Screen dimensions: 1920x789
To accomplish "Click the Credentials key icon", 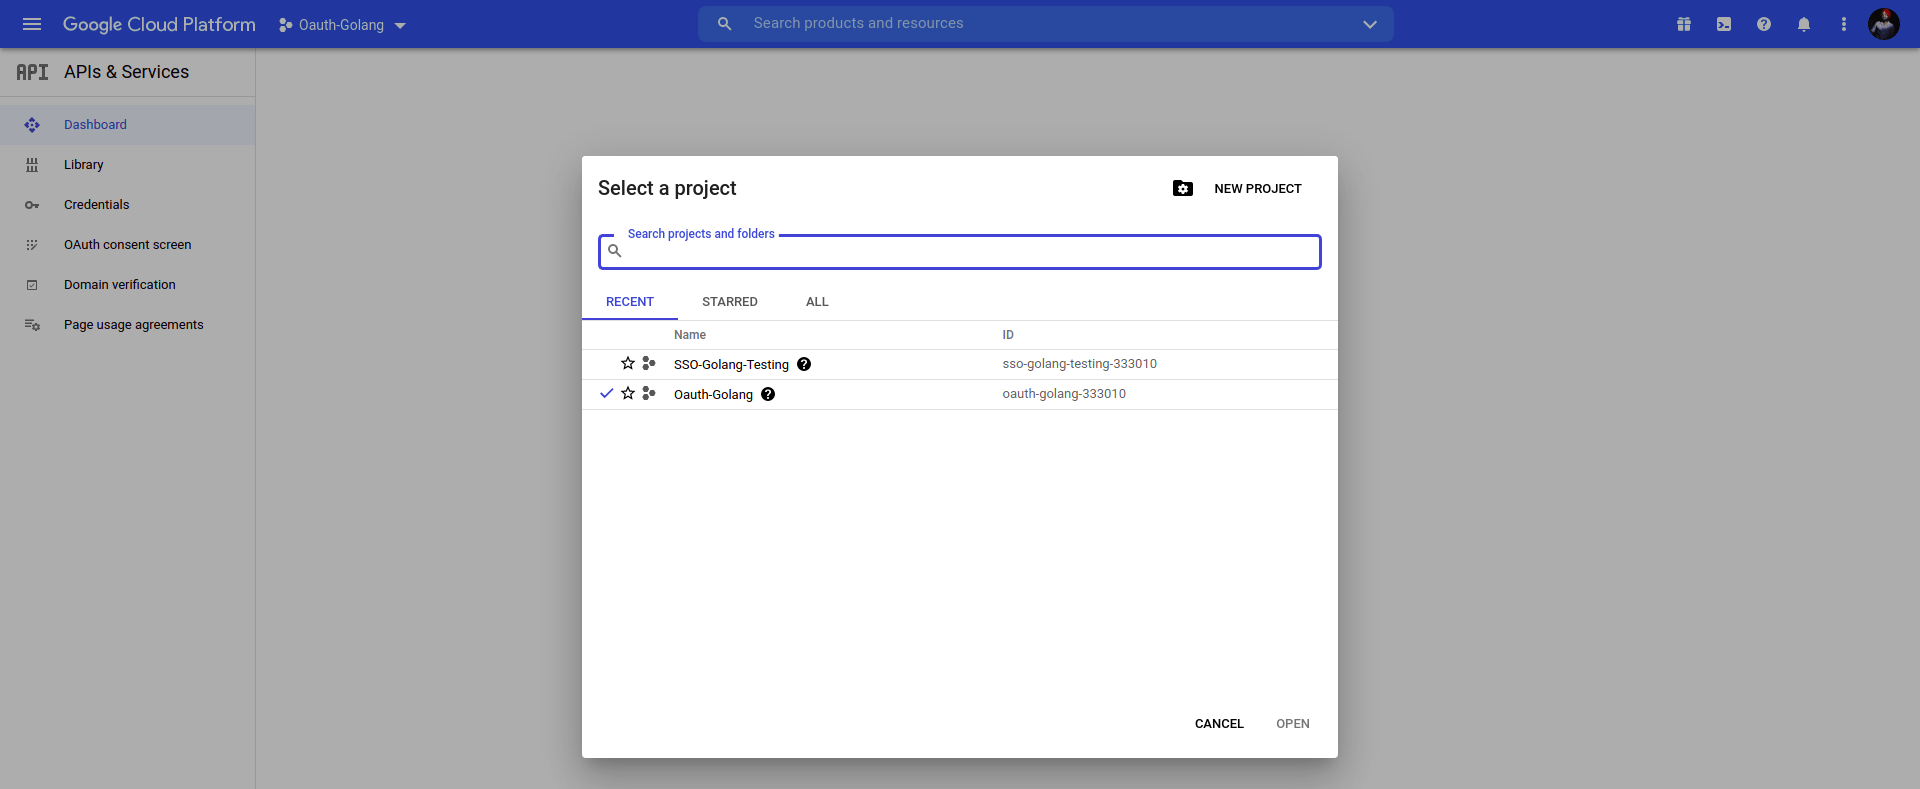I will pyautogui.click(x=32, y=205).
